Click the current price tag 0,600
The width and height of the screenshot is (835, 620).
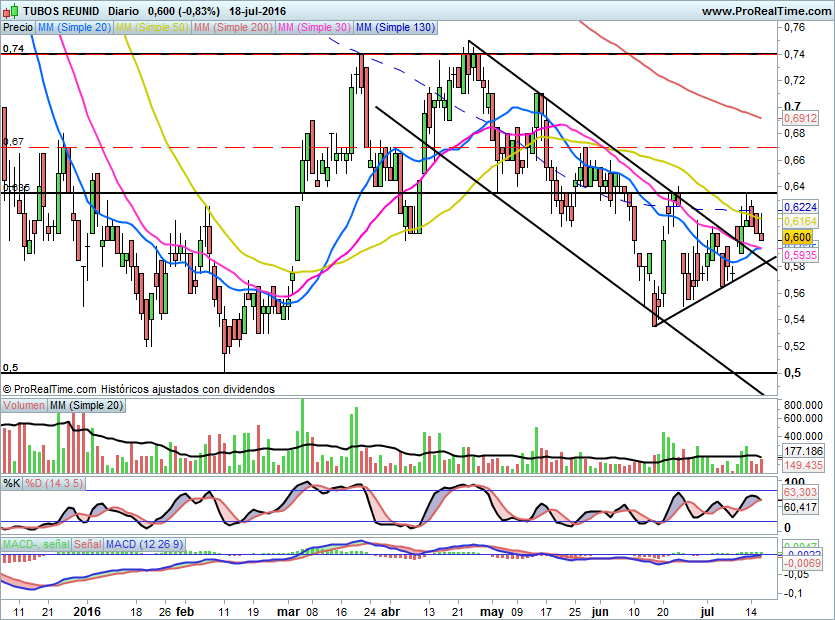pos(797,237)
